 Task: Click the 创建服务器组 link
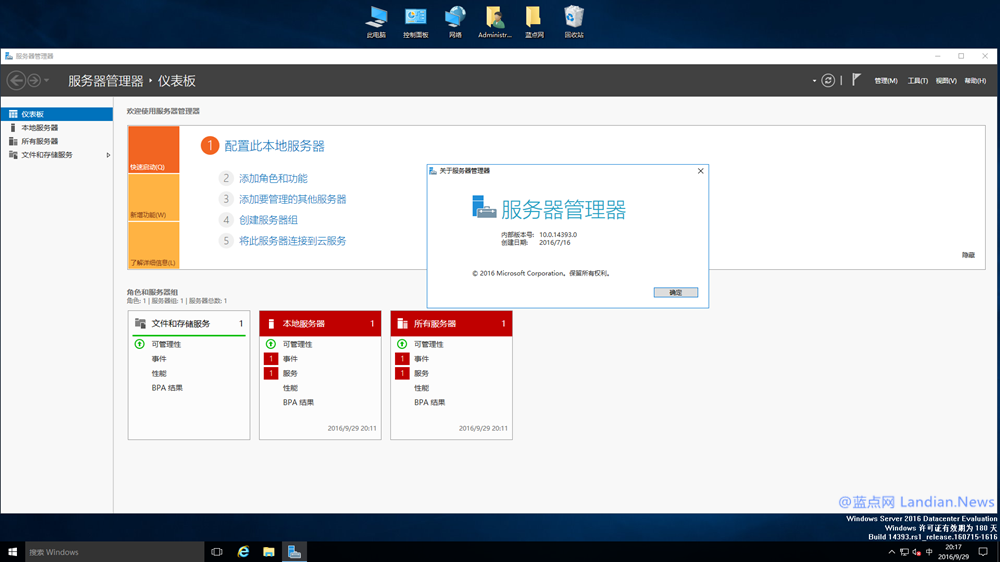pyautogui.click(x=268, y=220)
